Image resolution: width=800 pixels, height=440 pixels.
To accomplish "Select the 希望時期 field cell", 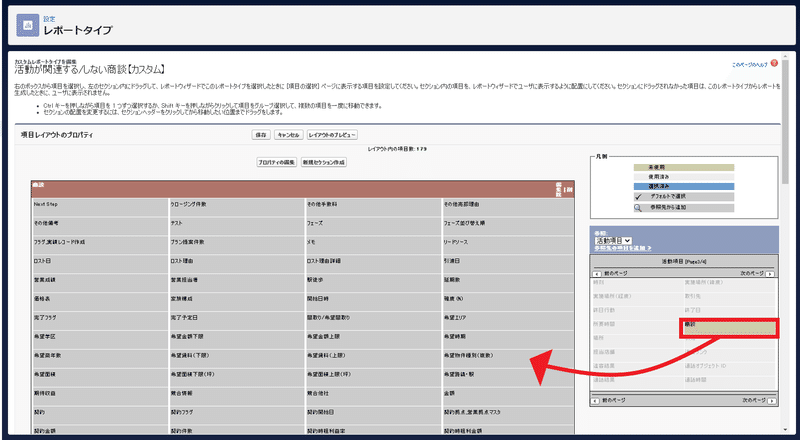I will 508,339.
